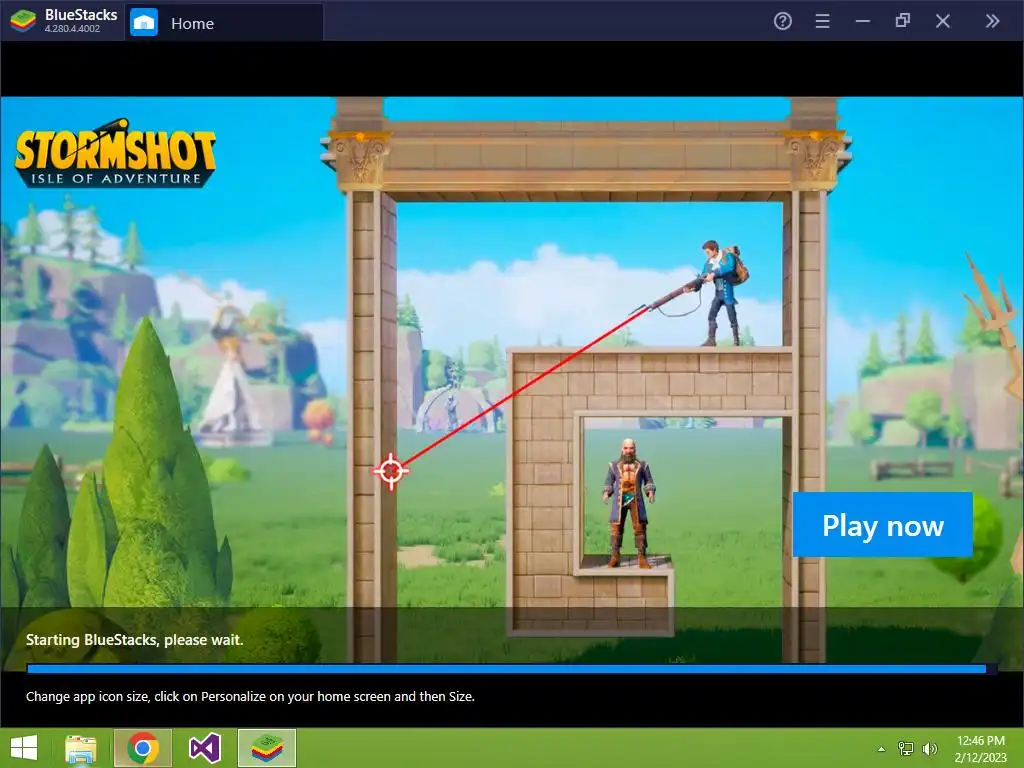Open Google Chrome from the taskbar
Screen dimensions: 1024x768
click(x=142, y=748)
